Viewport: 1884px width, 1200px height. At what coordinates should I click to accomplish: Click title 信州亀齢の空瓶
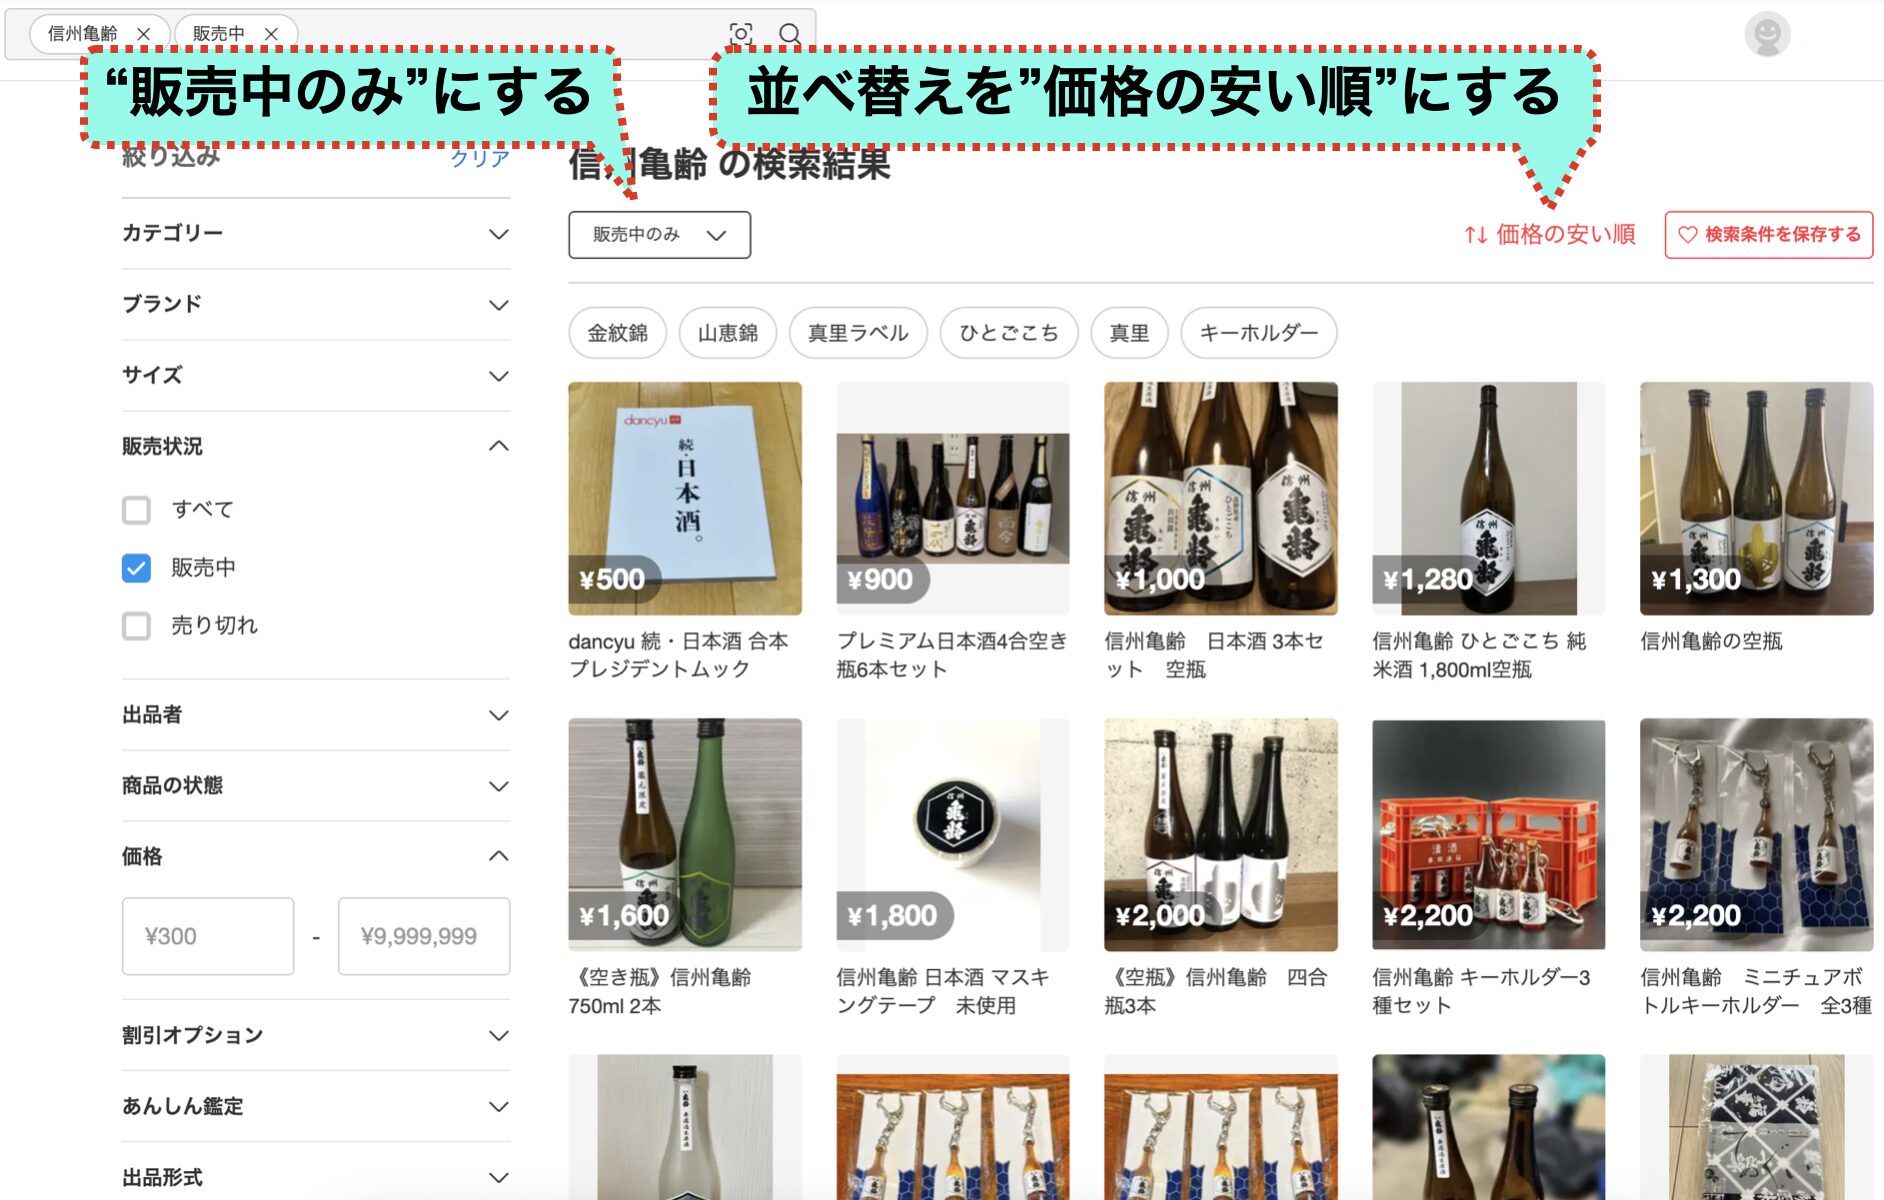coord(1711,641)
